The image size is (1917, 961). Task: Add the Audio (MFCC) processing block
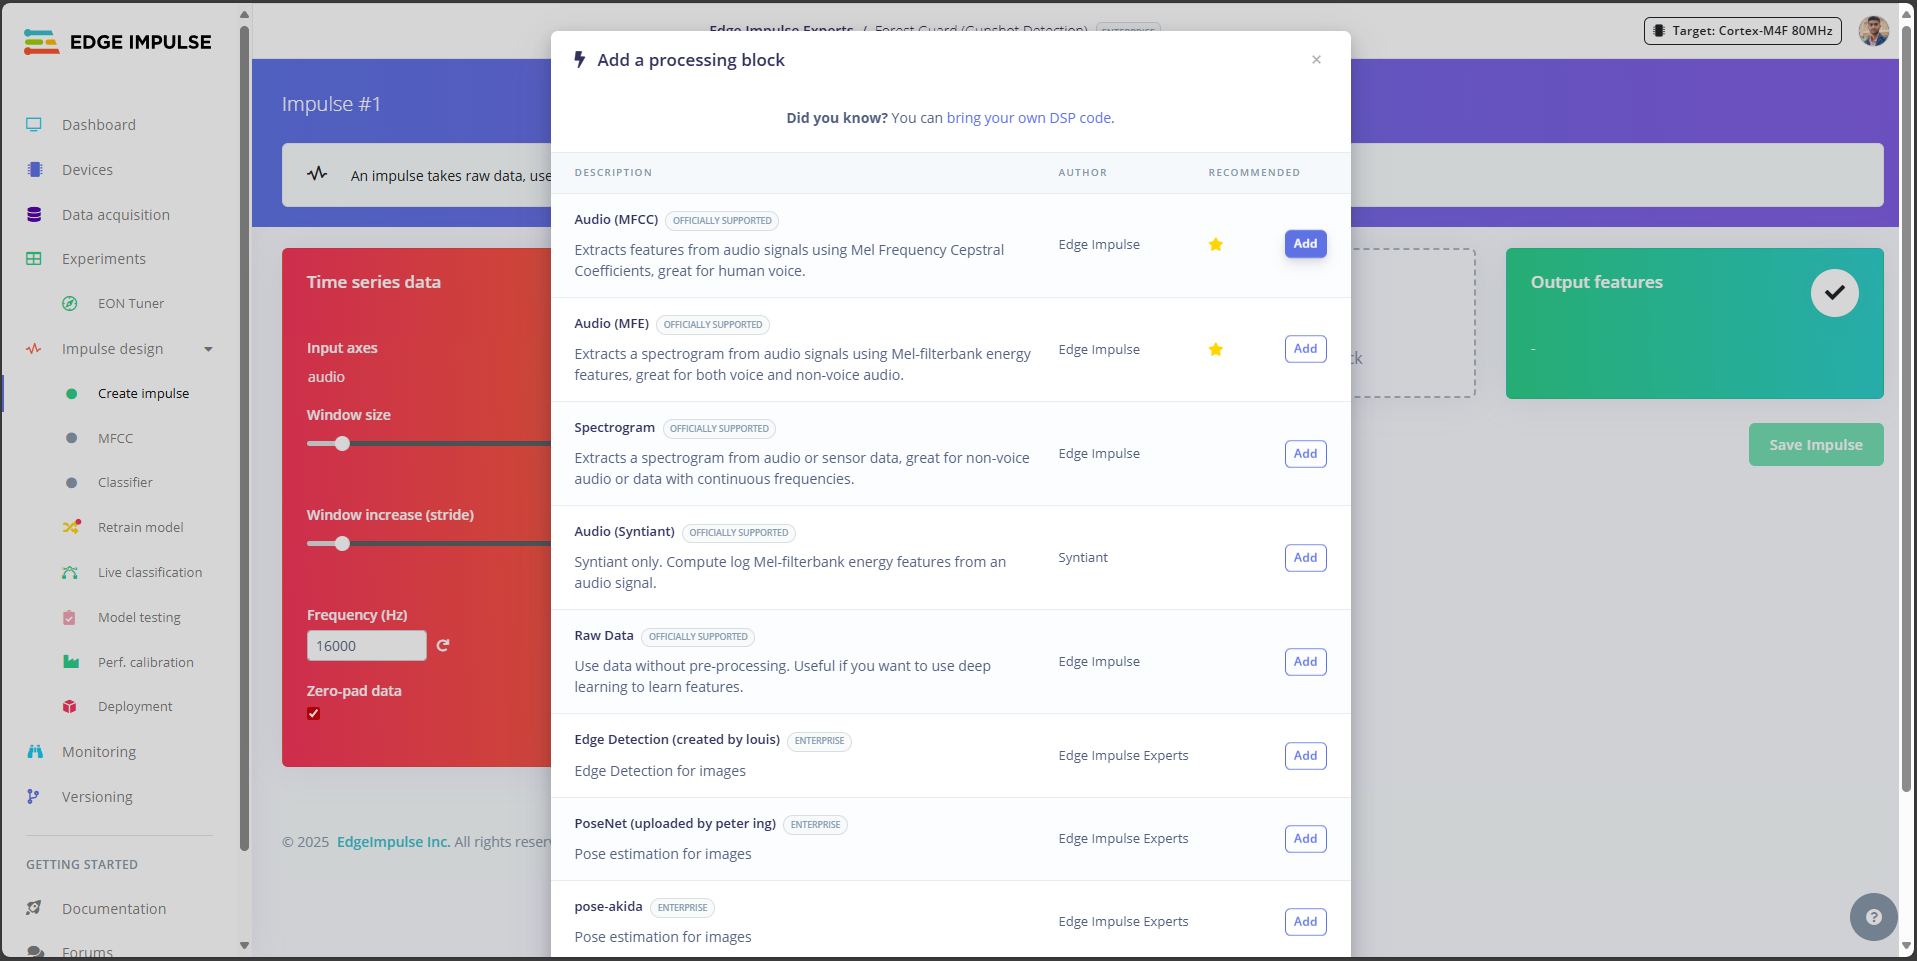click(x=1306, y=244)
